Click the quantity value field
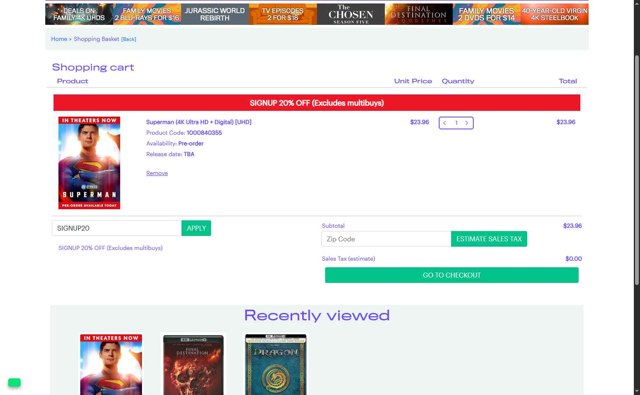This screenshot has width=640, height=395. 456,123
